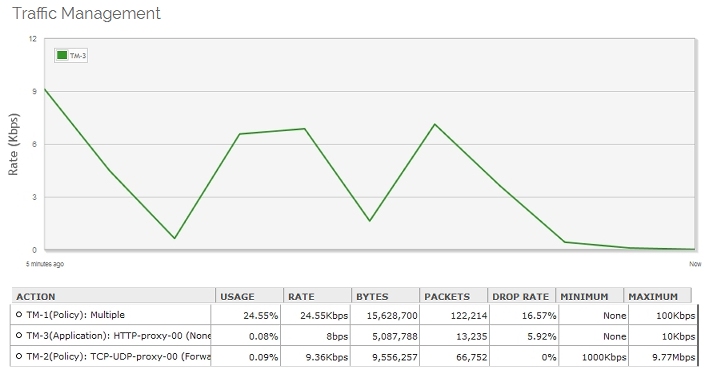Click the 'Traffic Management' heading
Image resolution: width=717 pixels, height=382 pixels.
[86, 13]
